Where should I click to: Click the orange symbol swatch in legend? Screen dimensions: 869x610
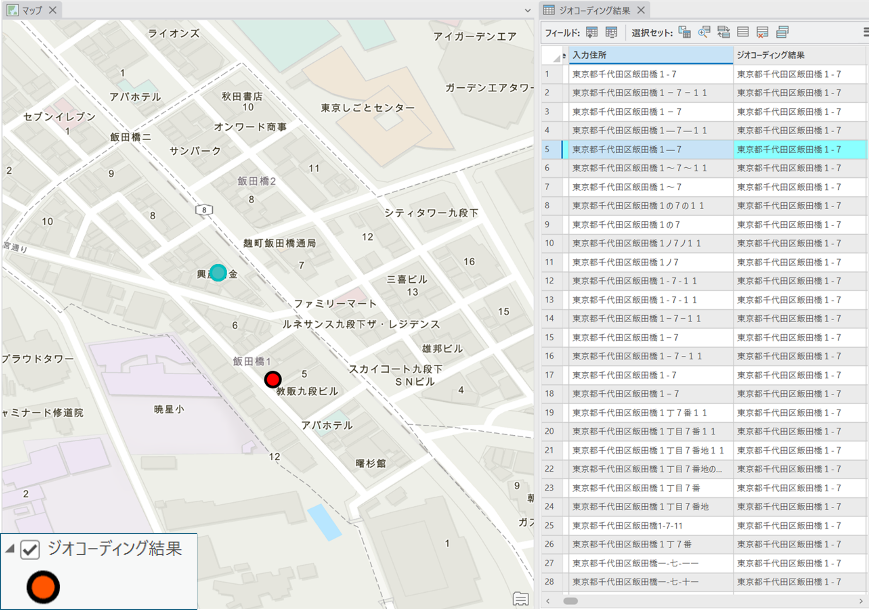point(43,587)
